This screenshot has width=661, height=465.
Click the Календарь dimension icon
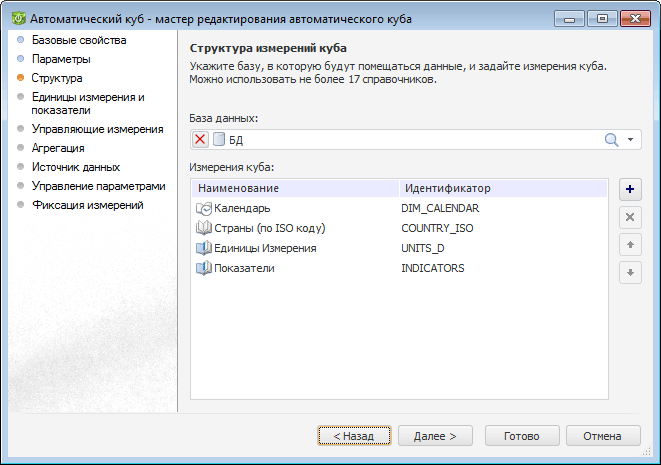coord(204,208)
